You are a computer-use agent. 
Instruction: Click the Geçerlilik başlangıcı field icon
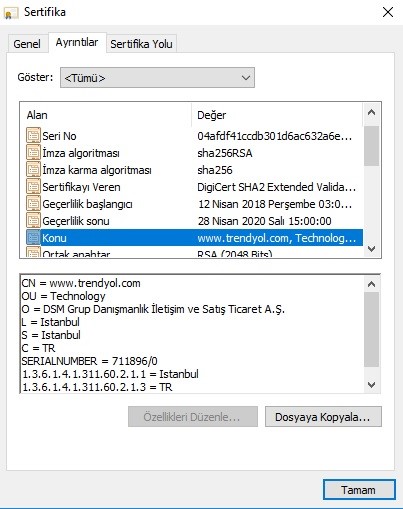[x=33, y=204]
